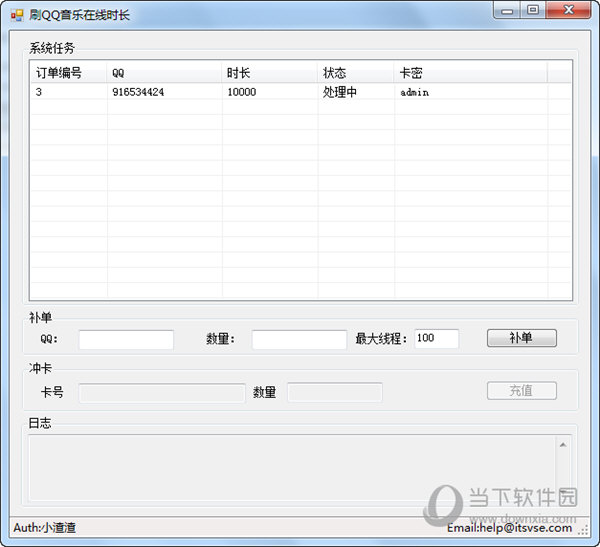Screen dimensions: 600x547
Task: Click the 10000 duration cell
Action: pyautogui.click(x=270, y=92)
